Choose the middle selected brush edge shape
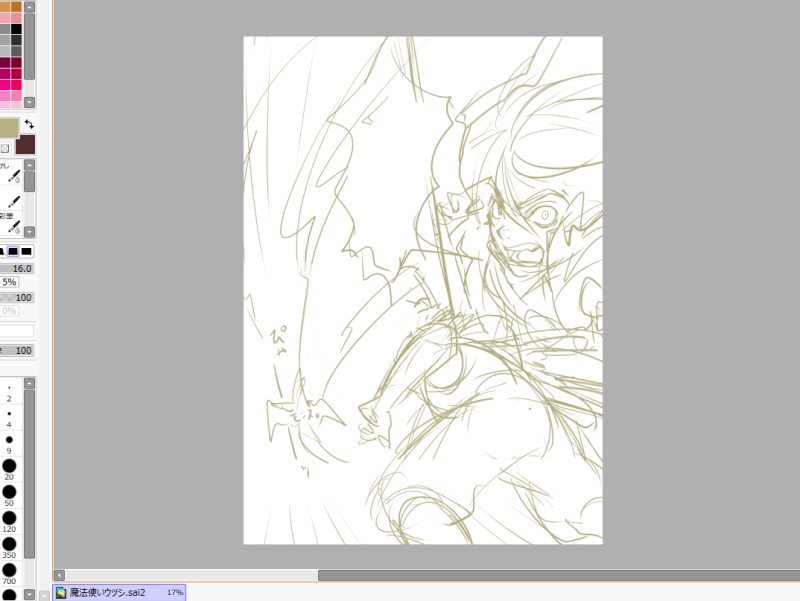The image size is (800, 601). 13,251
